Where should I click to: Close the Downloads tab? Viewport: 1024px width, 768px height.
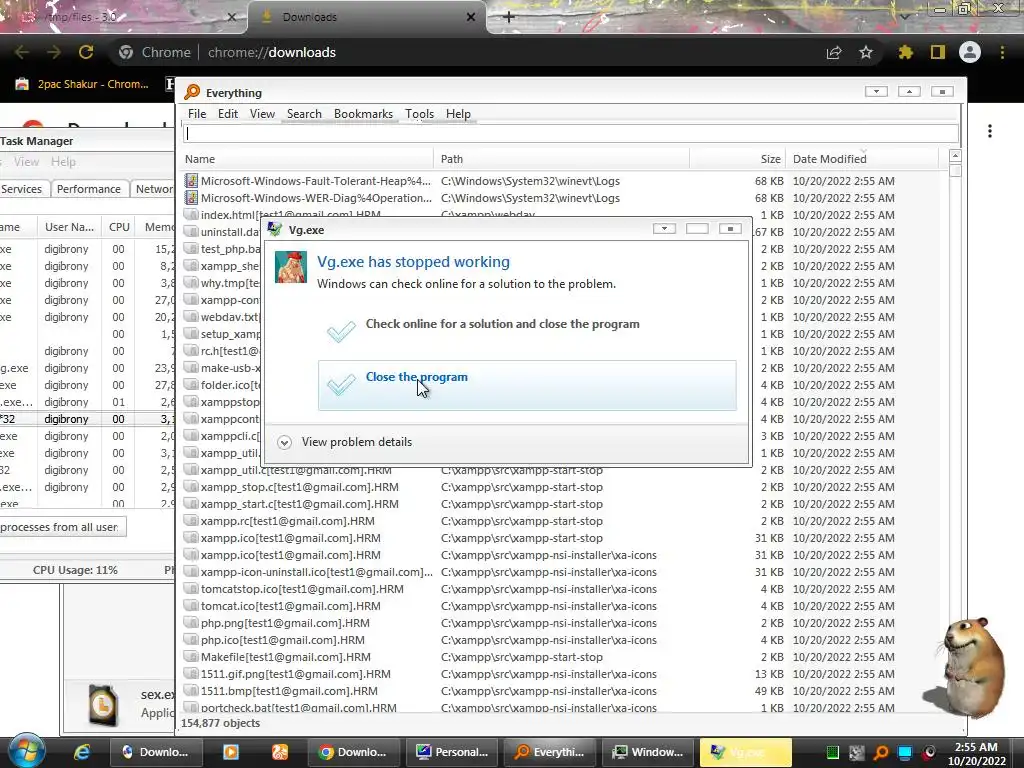[471, 17]
